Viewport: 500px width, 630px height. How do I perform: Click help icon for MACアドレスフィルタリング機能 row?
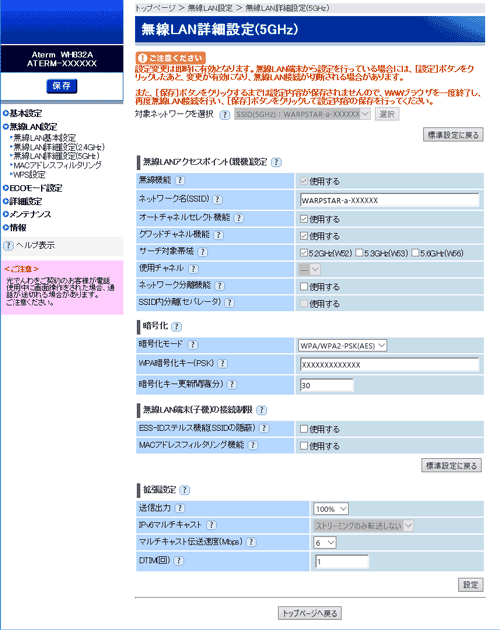pyautogui.click(x=253, y=445)
